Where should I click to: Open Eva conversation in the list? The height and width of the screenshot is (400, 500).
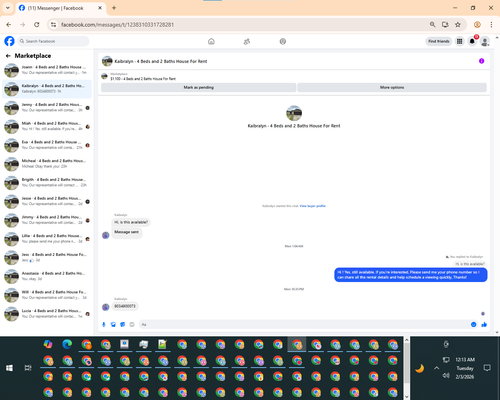point(47,145)
